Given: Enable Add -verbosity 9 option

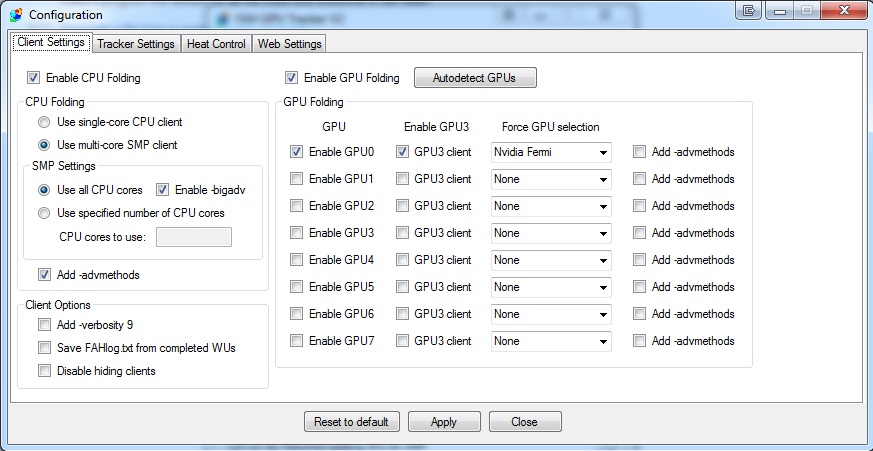Looking at the screenshot, I should 44,324.
